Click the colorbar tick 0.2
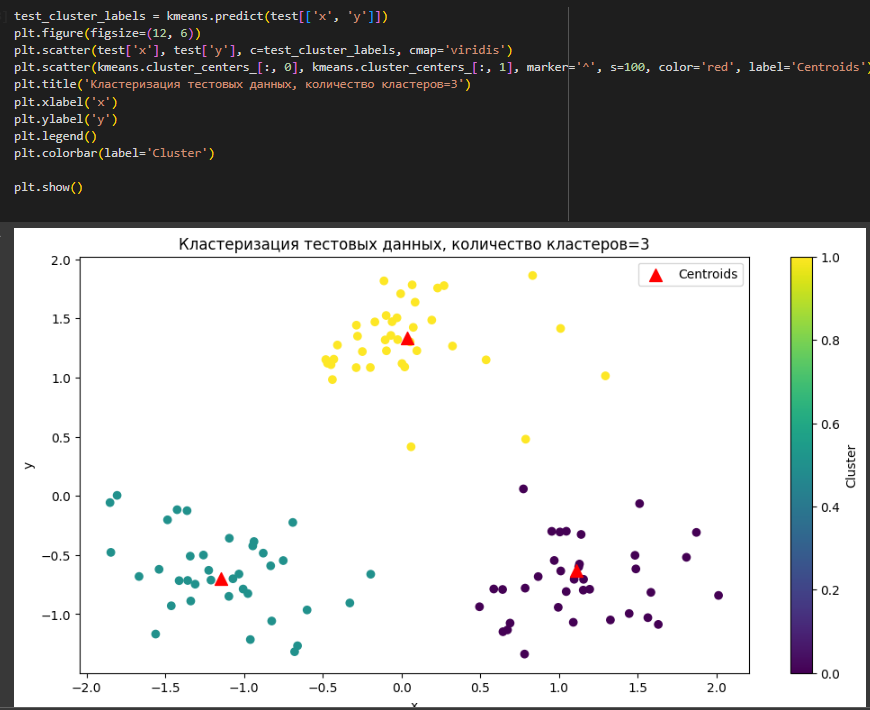The image size is (870, 710). pos(830,591)
